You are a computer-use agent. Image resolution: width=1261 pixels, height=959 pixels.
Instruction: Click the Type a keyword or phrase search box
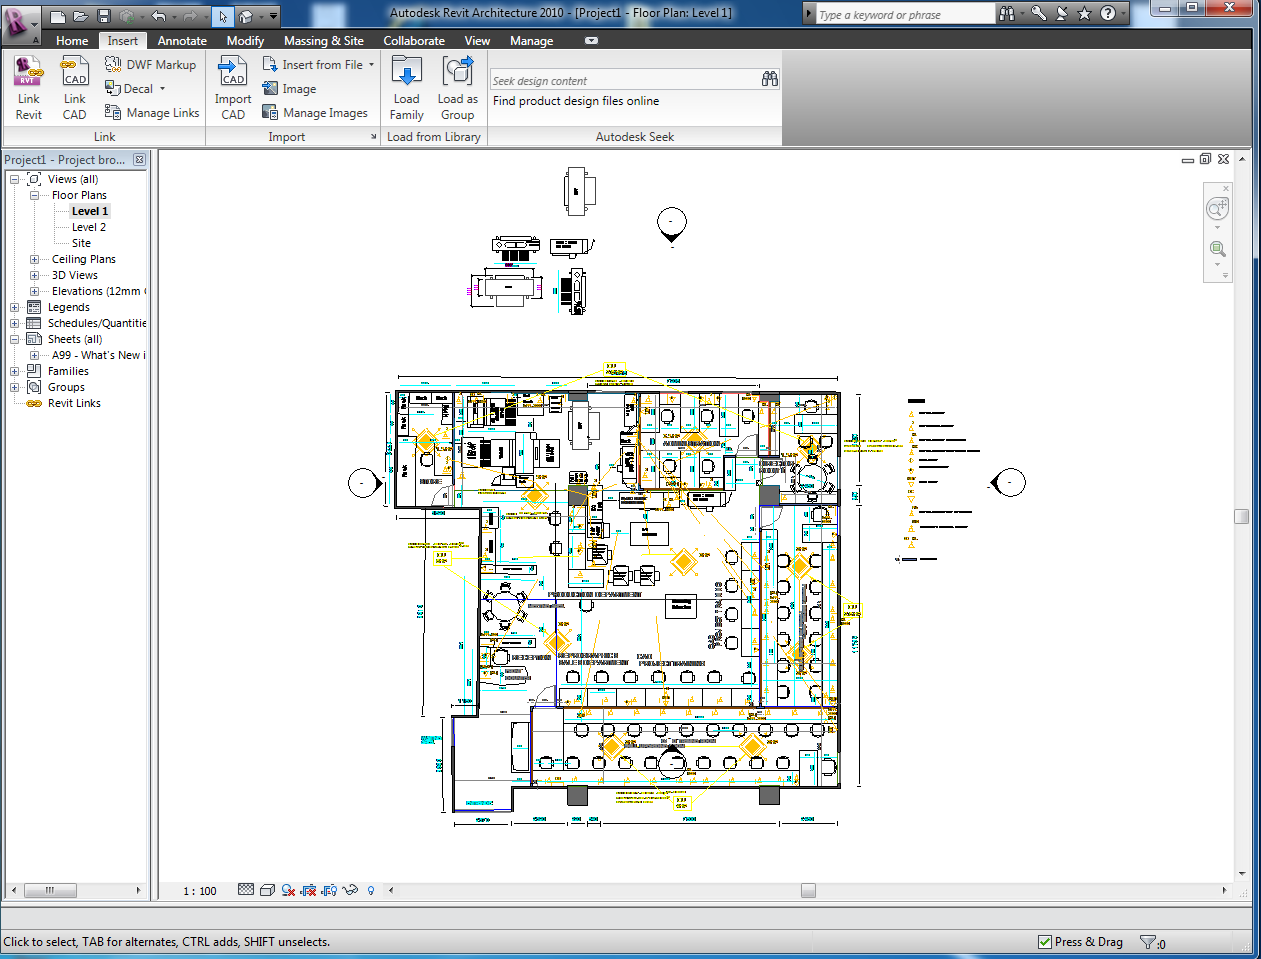pyautogui.click(x=905, y=15)
